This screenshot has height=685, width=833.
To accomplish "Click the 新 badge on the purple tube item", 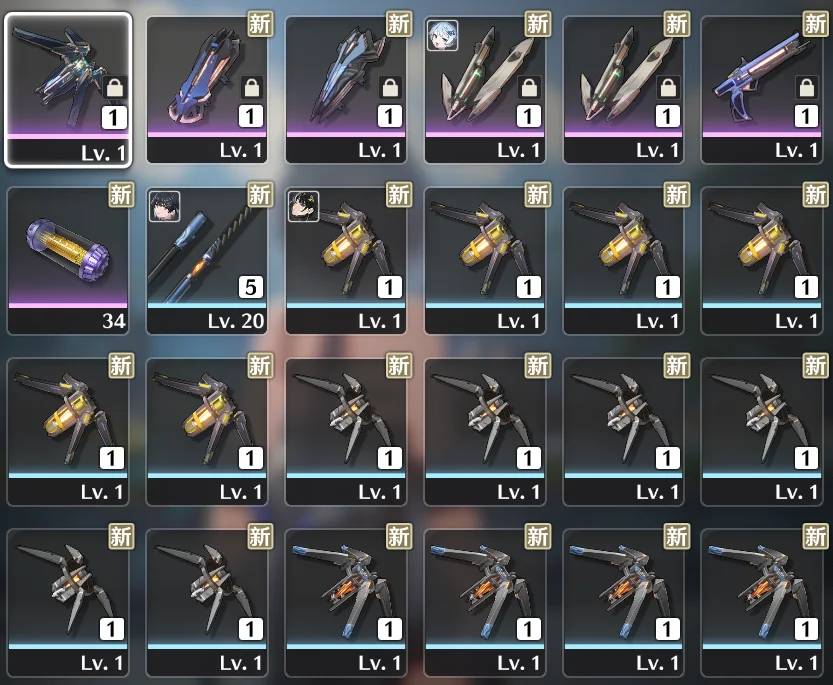I will click(121, 194).
